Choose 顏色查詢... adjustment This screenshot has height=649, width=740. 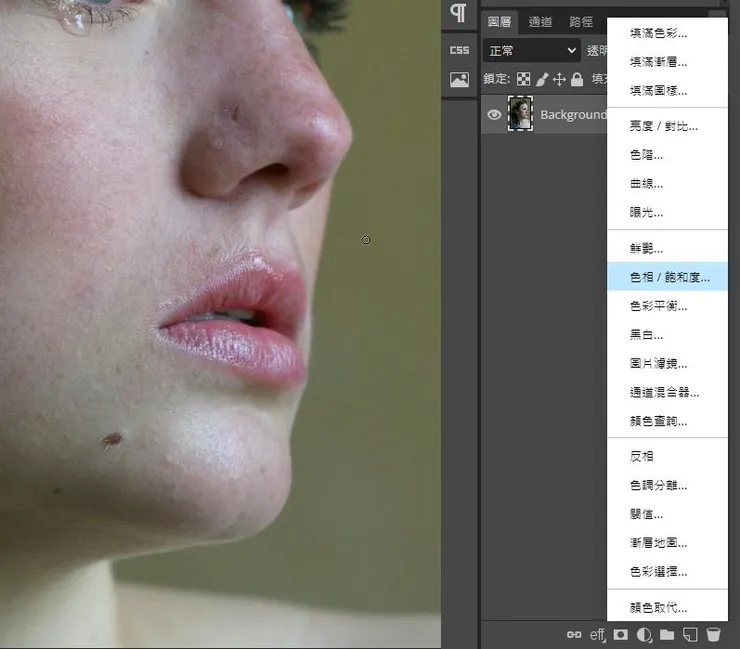(x=667, y=421)
